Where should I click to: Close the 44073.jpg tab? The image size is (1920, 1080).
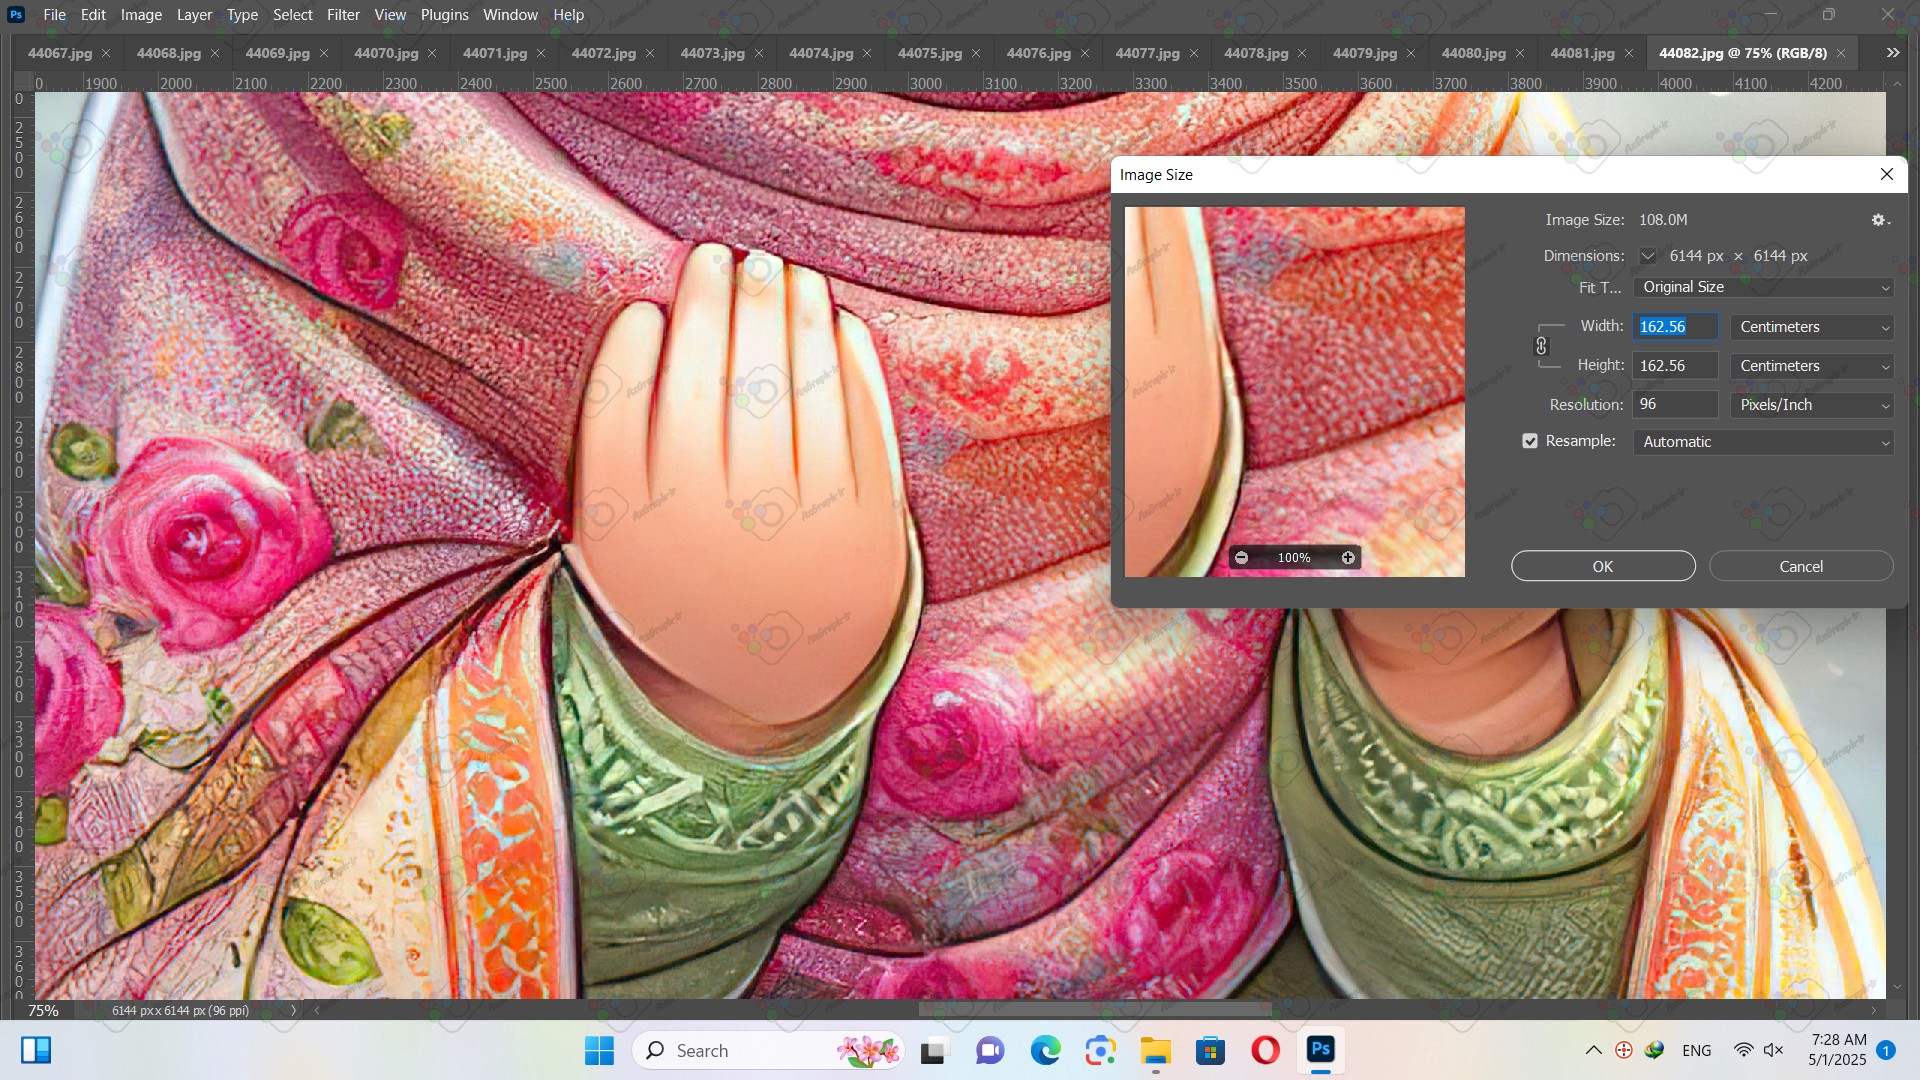(759, 54)
